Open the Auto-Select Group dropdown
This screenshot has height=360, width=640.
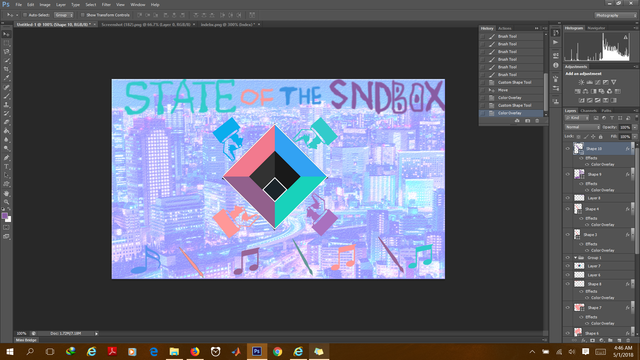(x=64, y=15)
